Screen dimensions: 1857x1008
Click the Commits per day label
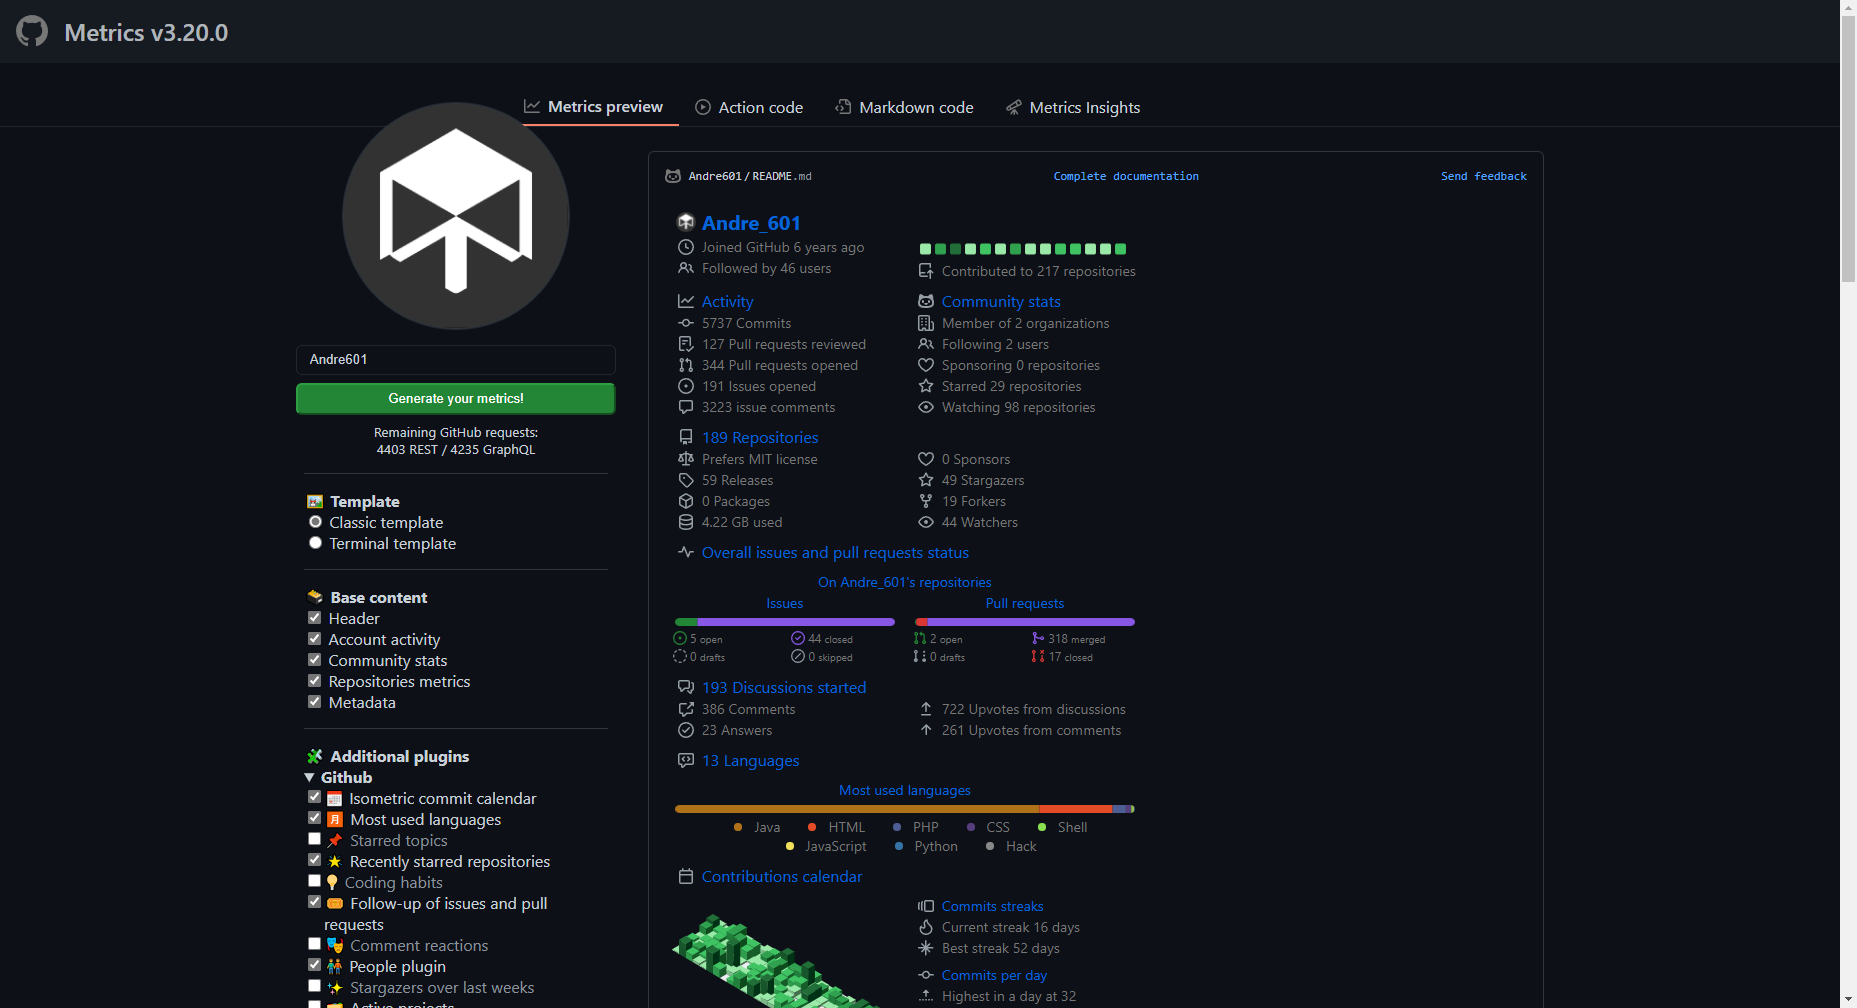[x=994, y=975]
